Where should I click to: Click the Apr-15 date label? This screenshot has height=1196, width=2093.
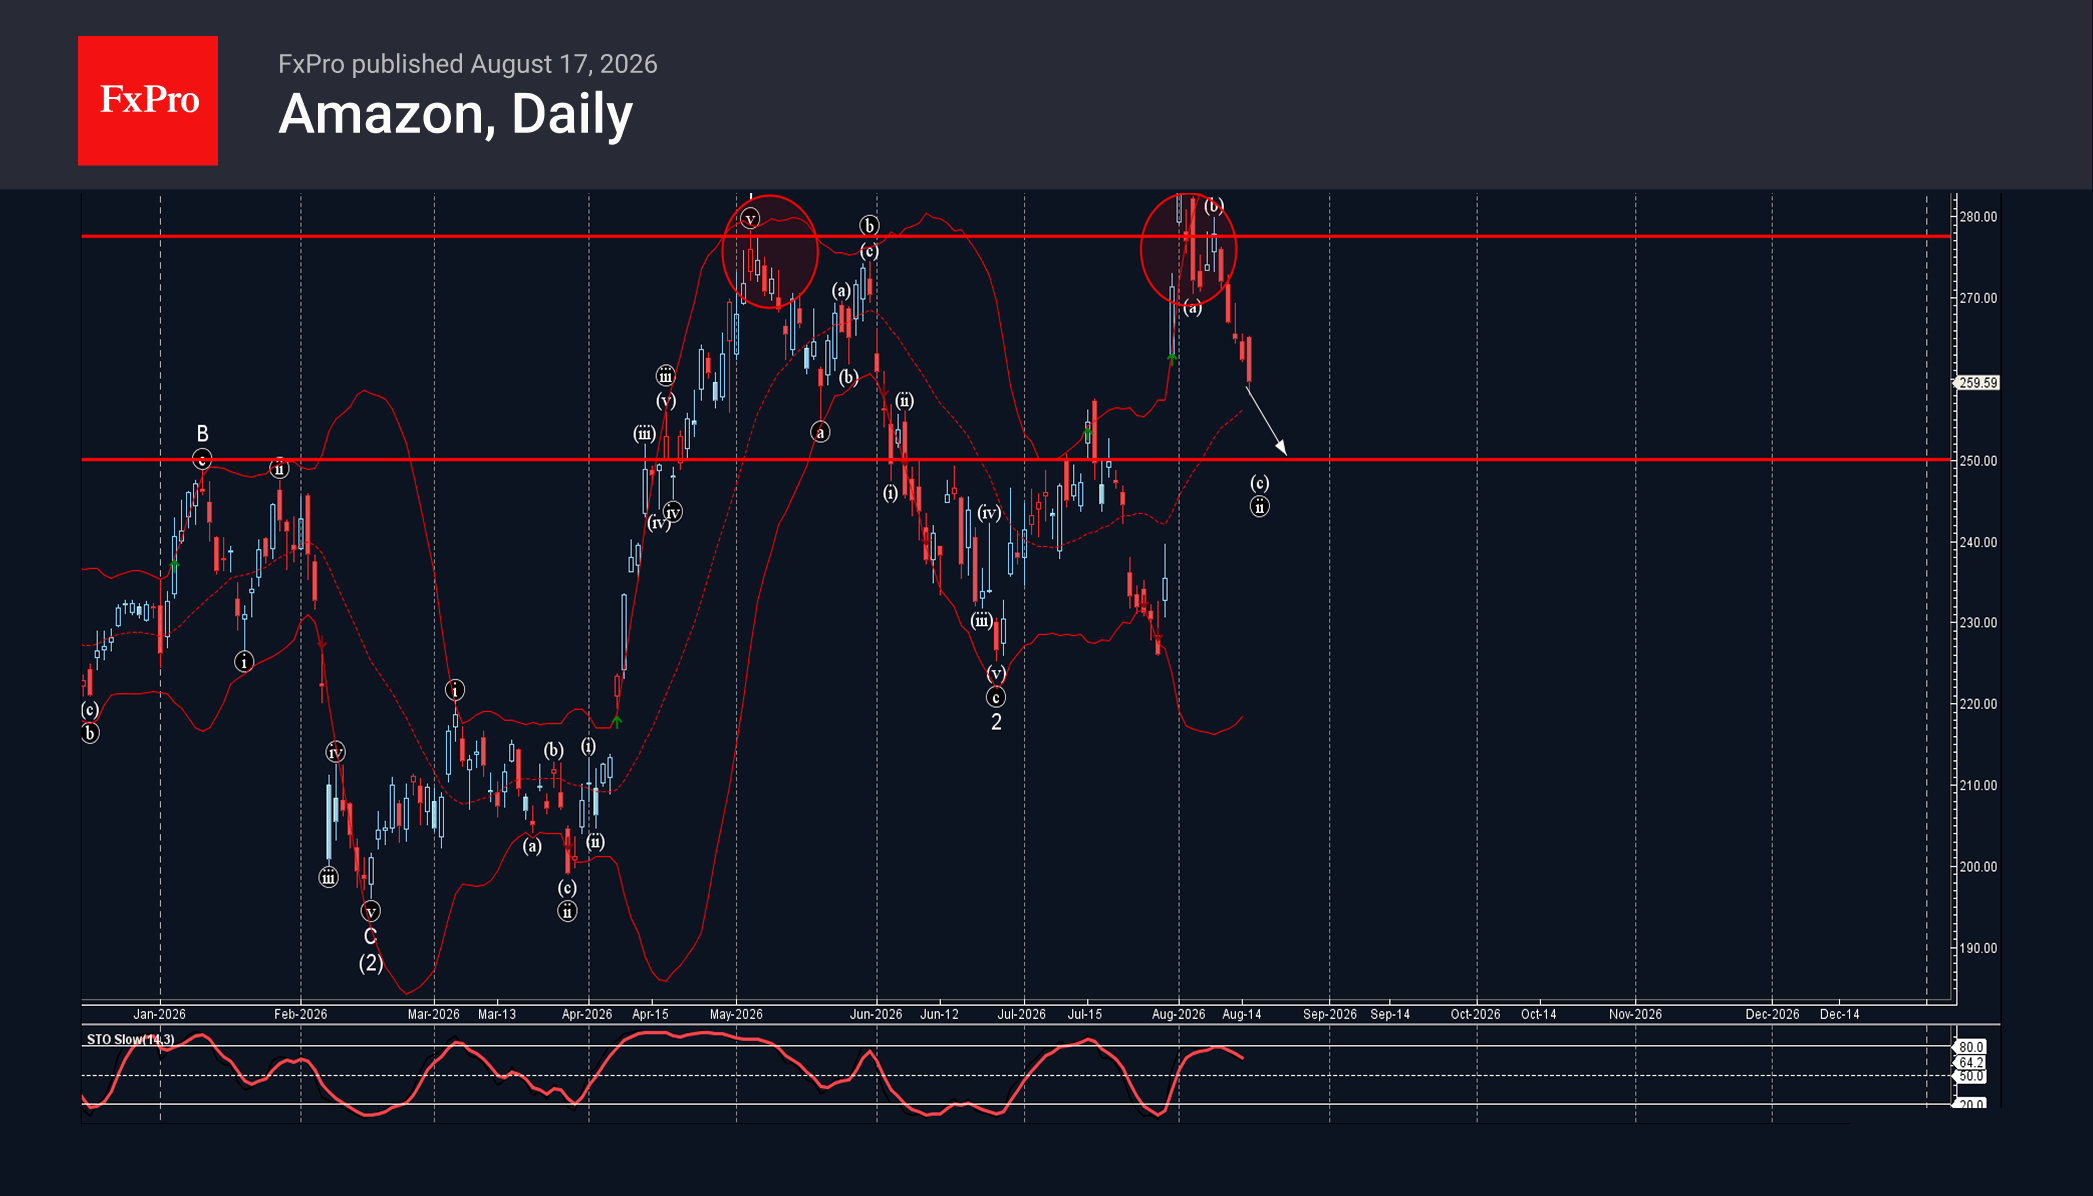pos(650,1014)
